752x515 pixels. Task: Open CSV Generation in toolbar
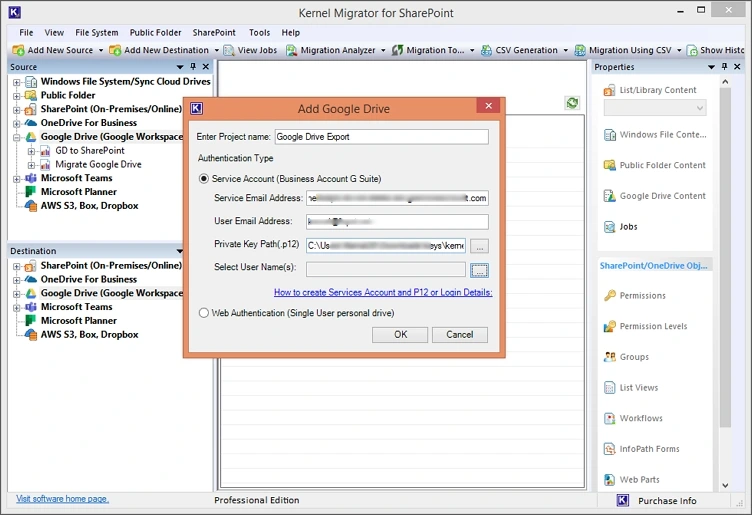(x=519, y=50)
